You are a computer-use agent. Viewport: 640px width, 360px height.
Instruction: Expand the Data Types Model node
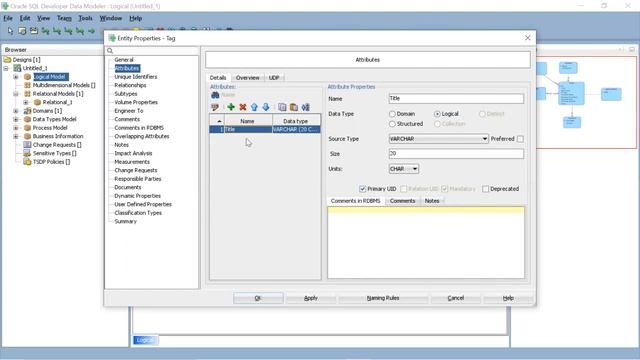pos(16,119)
